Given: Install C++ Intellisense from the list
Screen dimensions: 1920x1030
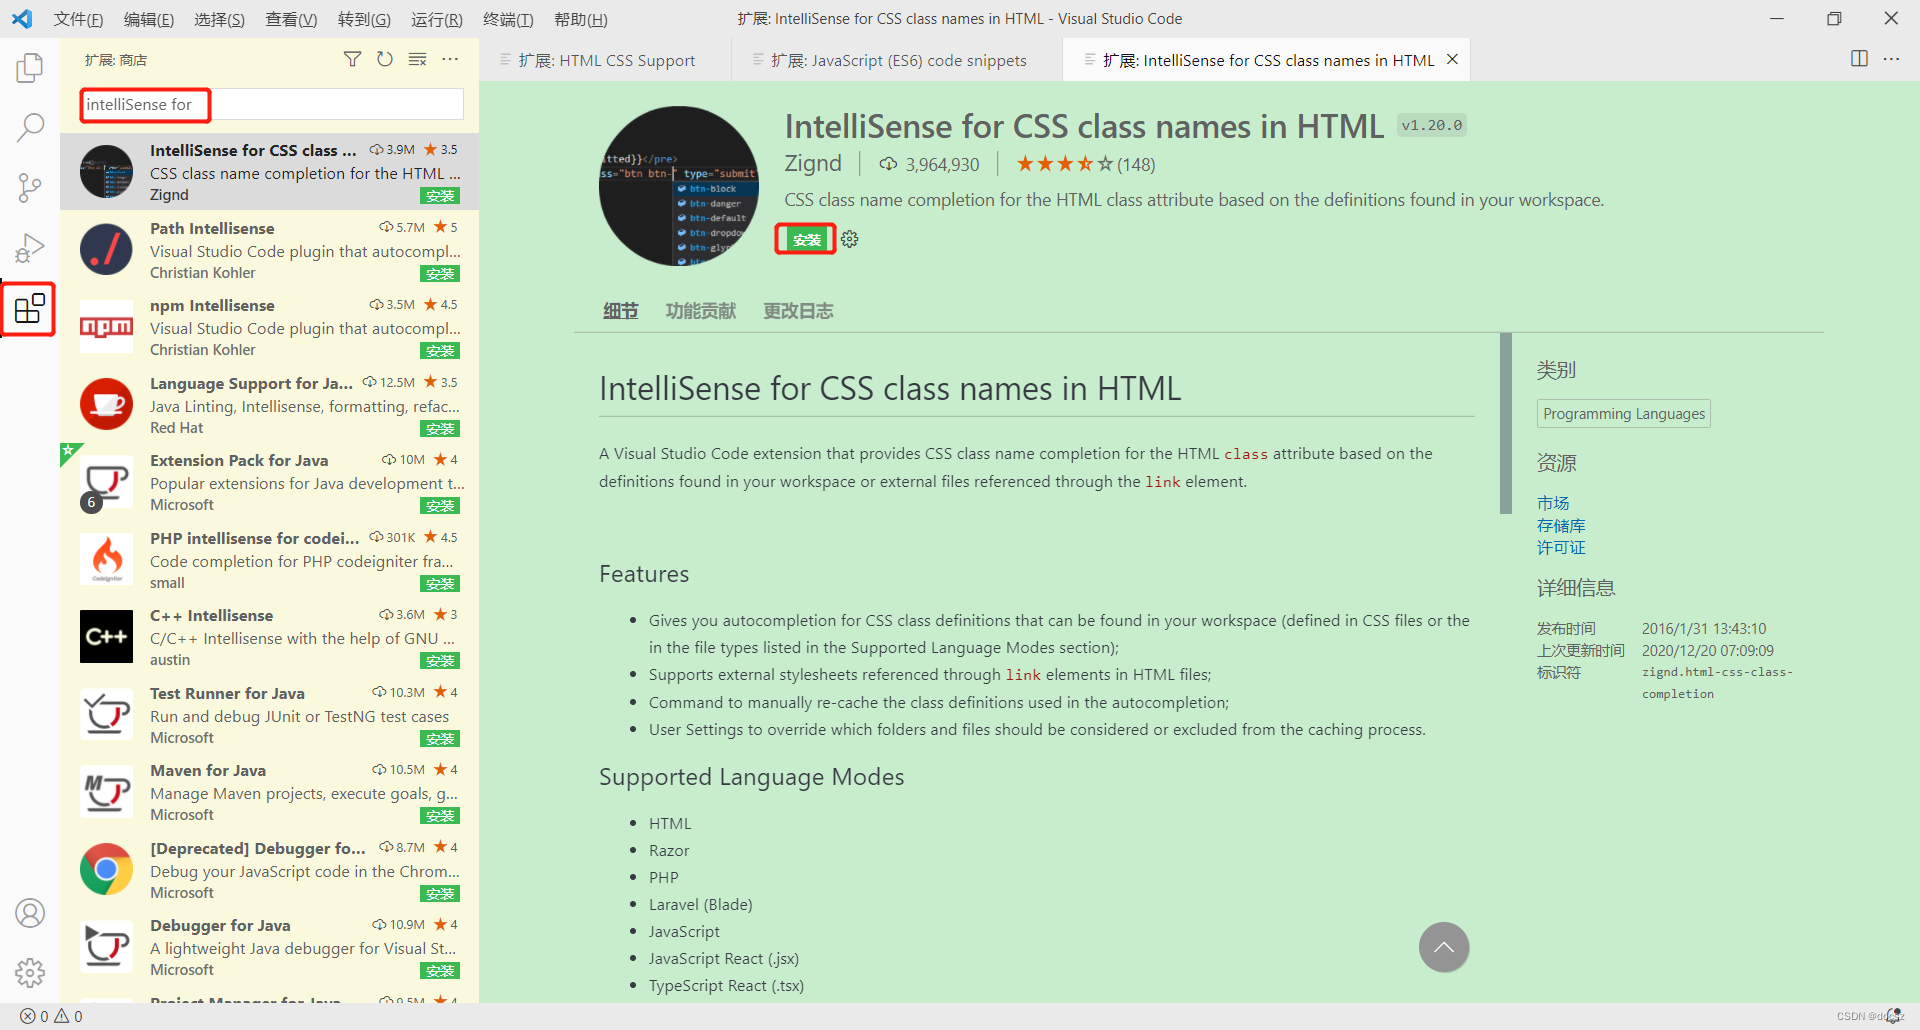Looking at the screenshot, I should (440, 661).
